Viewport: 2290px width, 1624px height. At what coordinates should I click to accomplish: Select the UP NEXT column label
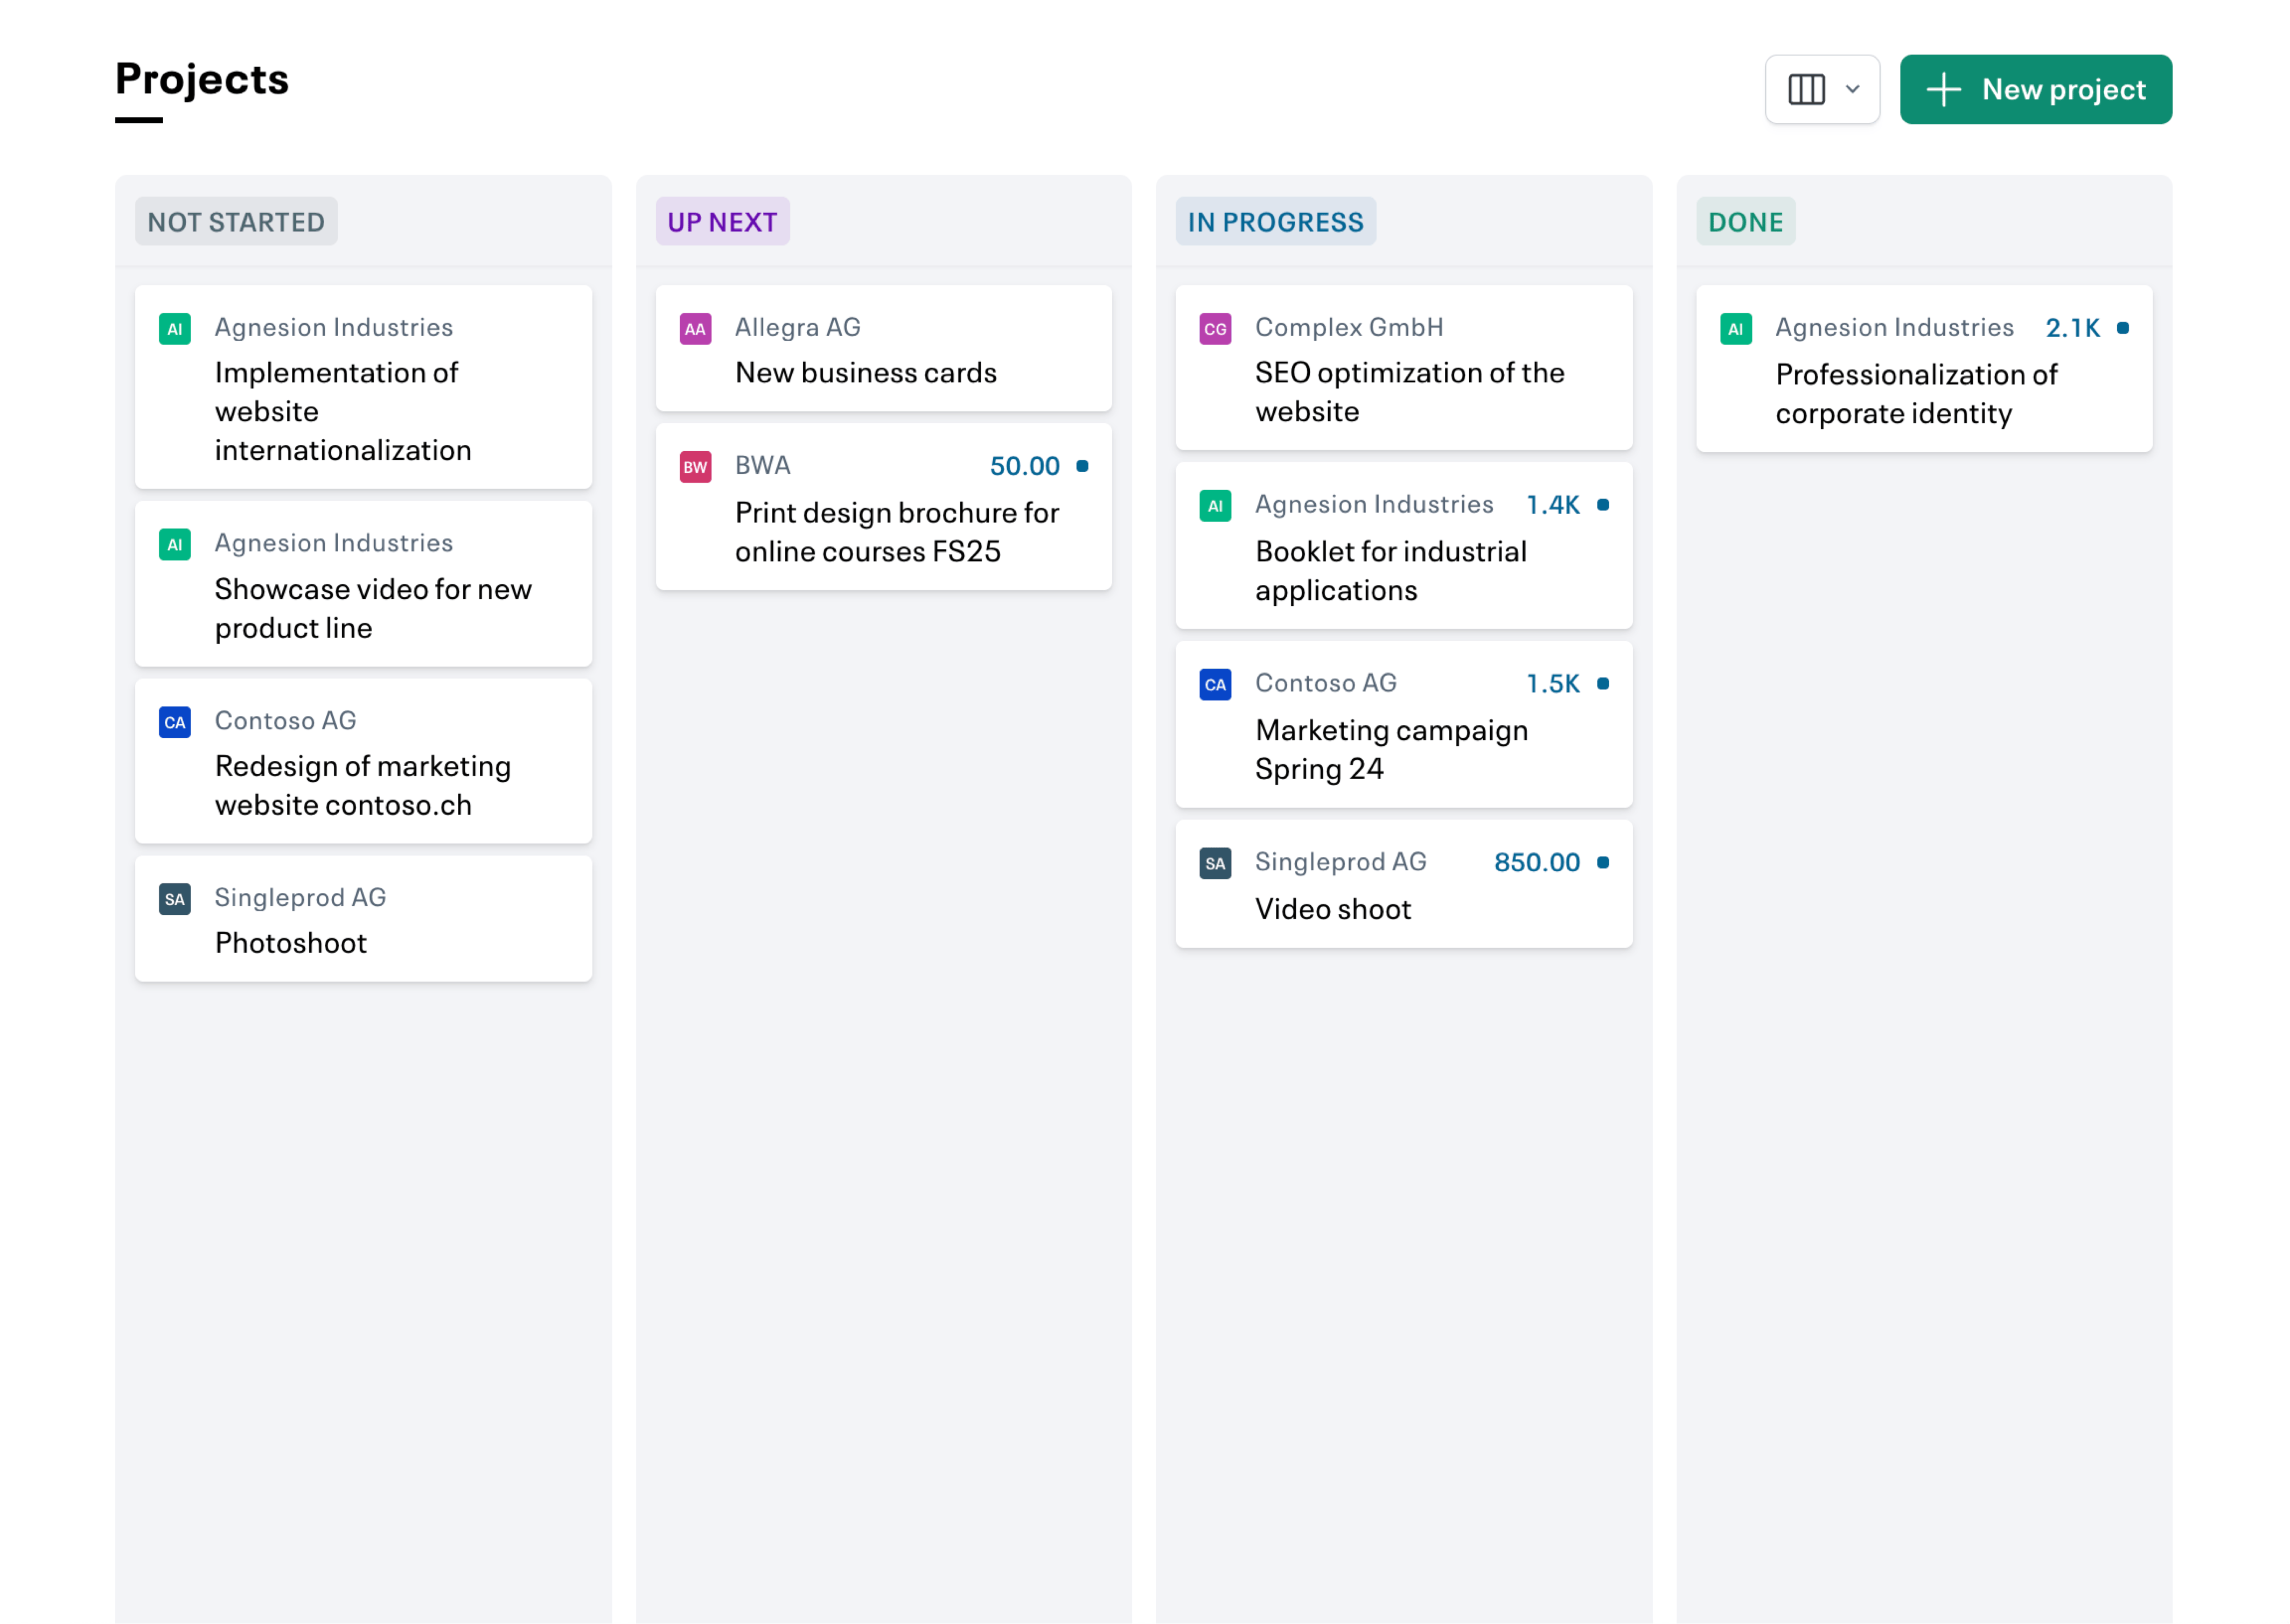coord(722,222)
